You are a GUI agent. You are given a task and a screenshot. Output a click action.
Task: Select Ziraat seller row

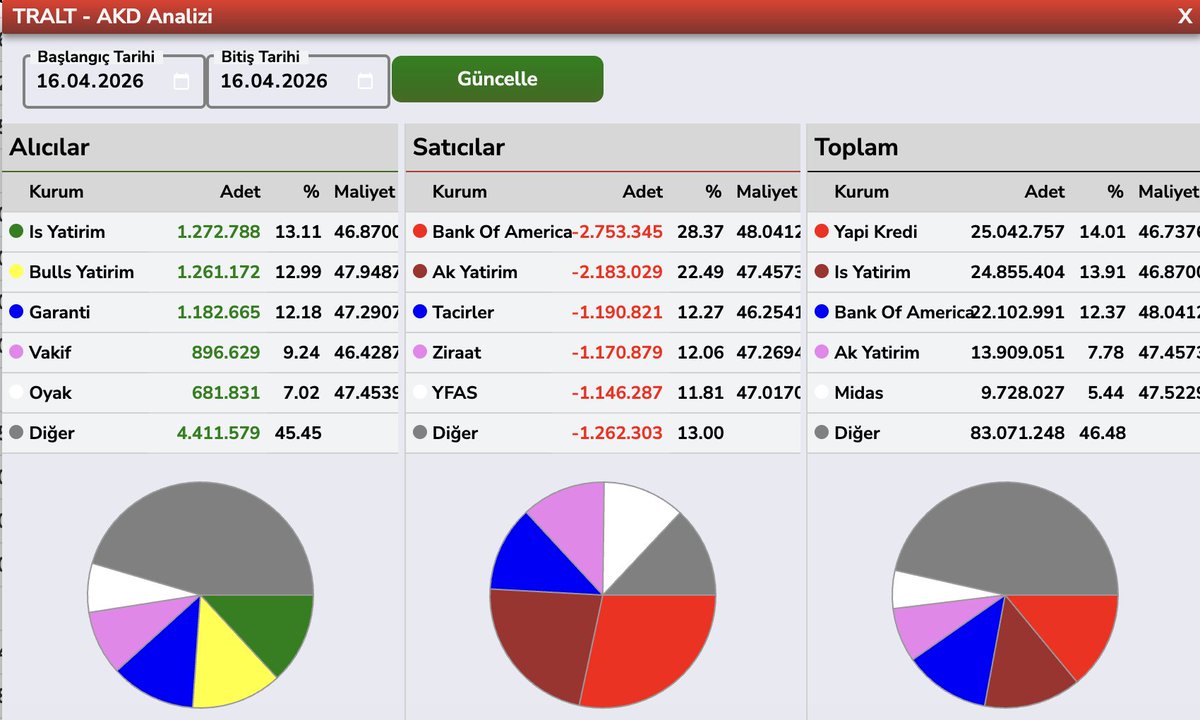point(603,352)
